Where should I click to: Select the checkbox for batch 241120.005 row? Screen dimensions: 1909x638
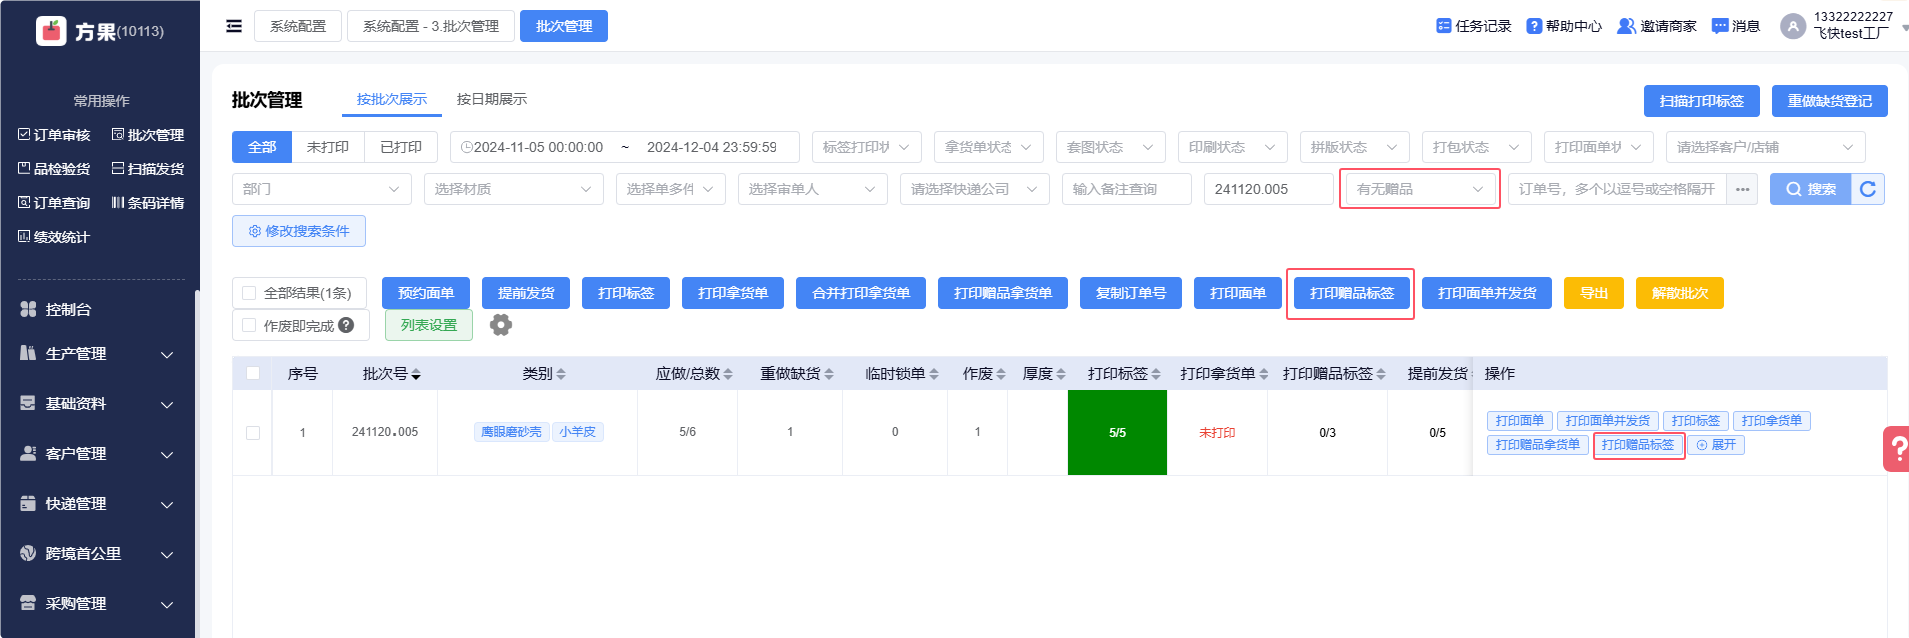pyautogui.click(x=253, y=433)
